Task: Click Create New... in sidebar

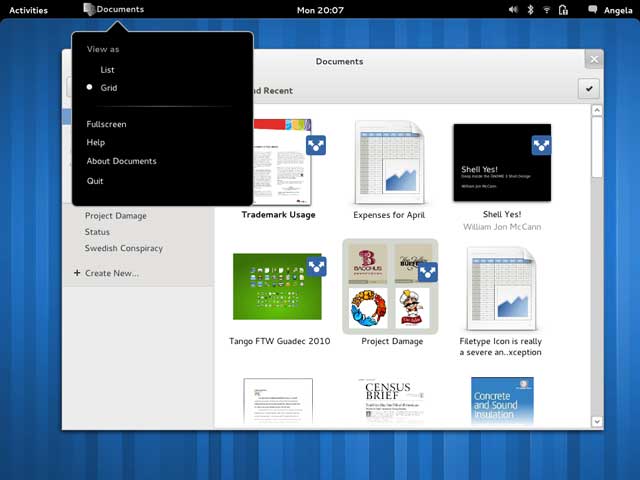Action: coord(106,273)
